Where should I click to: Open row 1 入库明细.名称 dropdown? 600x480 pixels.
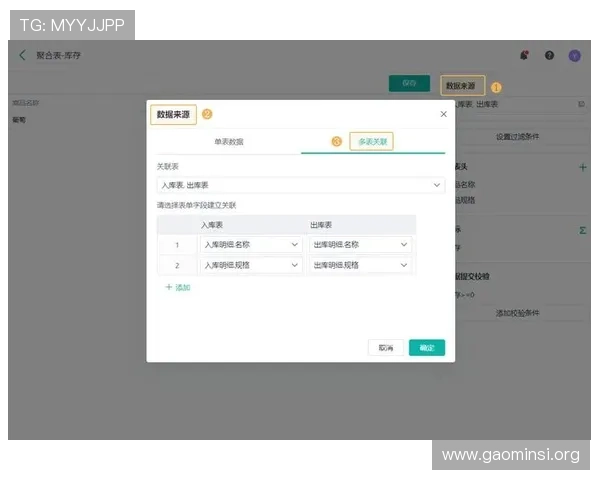click(x=251, y=245)
